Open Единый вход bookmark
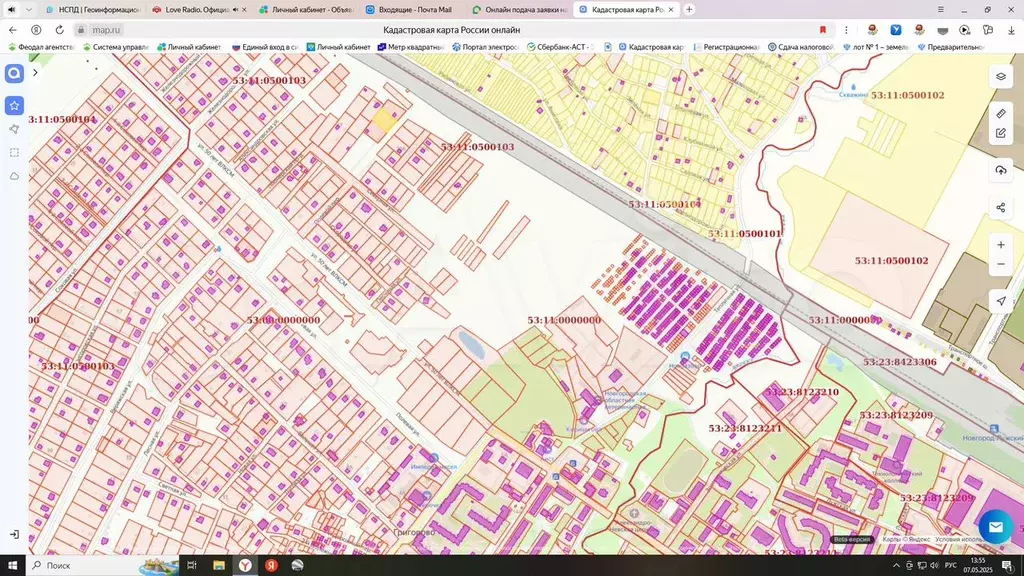The height and width of the screenshot is (576, 1024). coord(264,47)
